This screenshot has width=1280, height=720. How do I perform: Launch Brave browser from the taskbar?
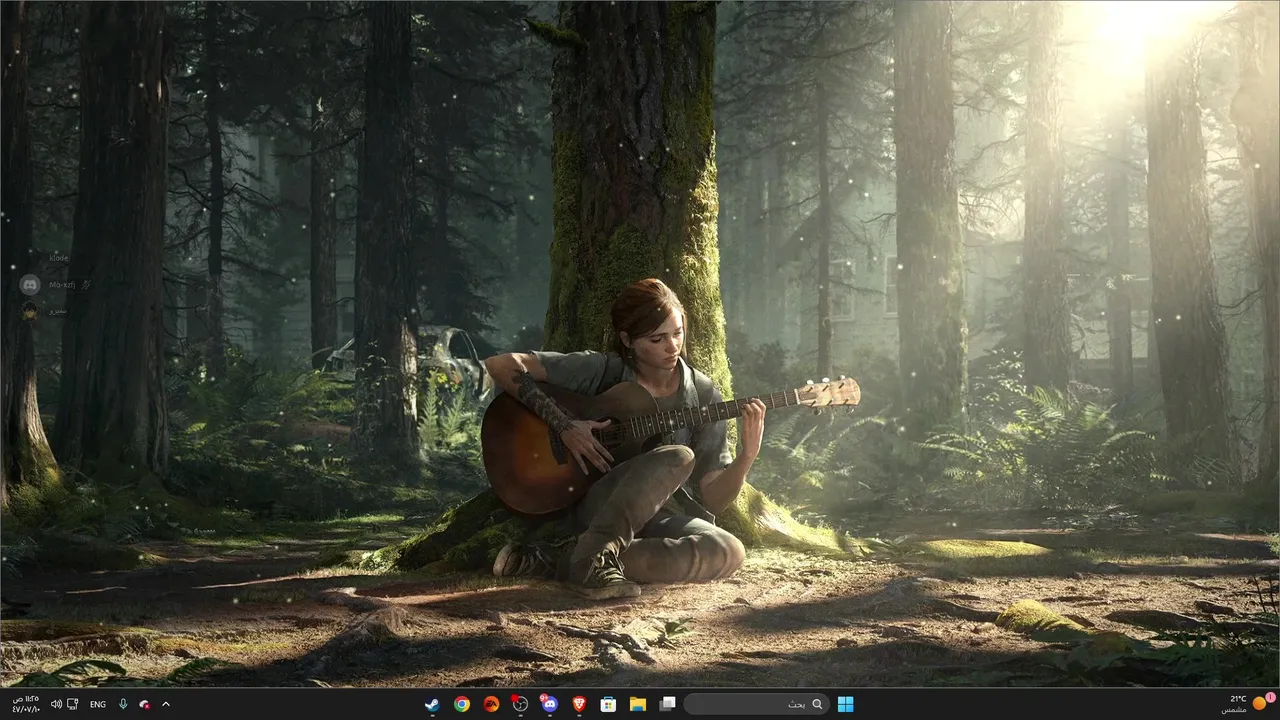tap(579, 704)
